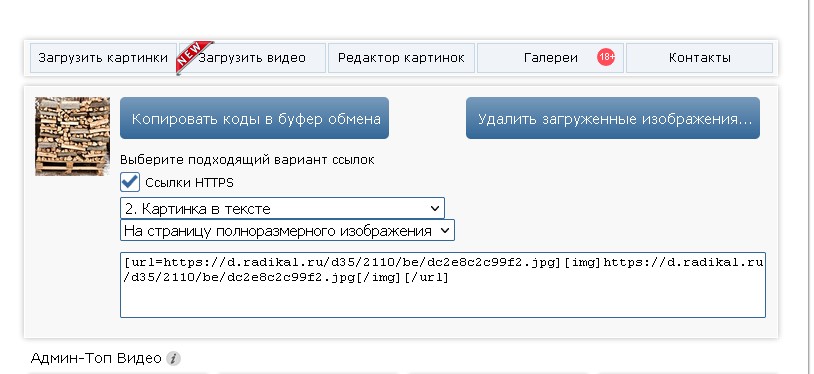Viewport: 814px width, 374px height.
Task: Open the На страницу полноразмерного изображения dropdown
Action: click(x=287, y=230)
